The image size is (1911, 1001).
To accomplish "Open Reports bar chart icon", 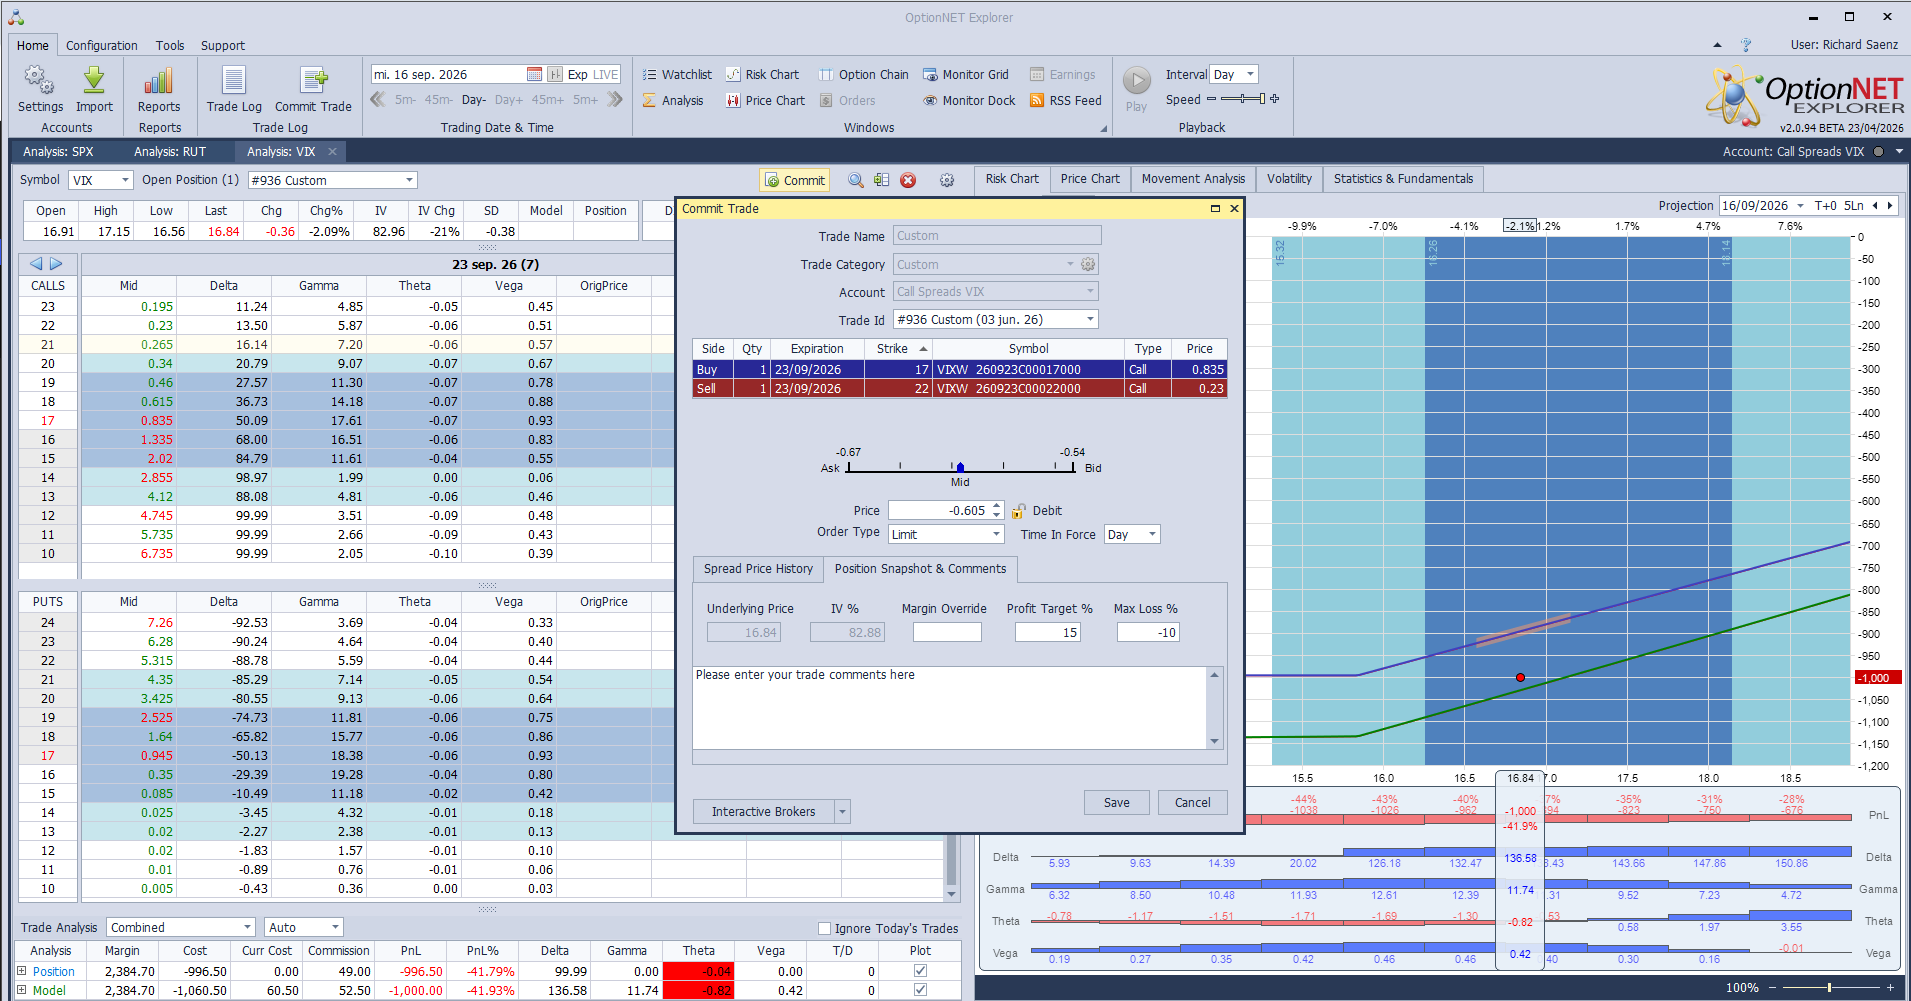I will [158, 81].
